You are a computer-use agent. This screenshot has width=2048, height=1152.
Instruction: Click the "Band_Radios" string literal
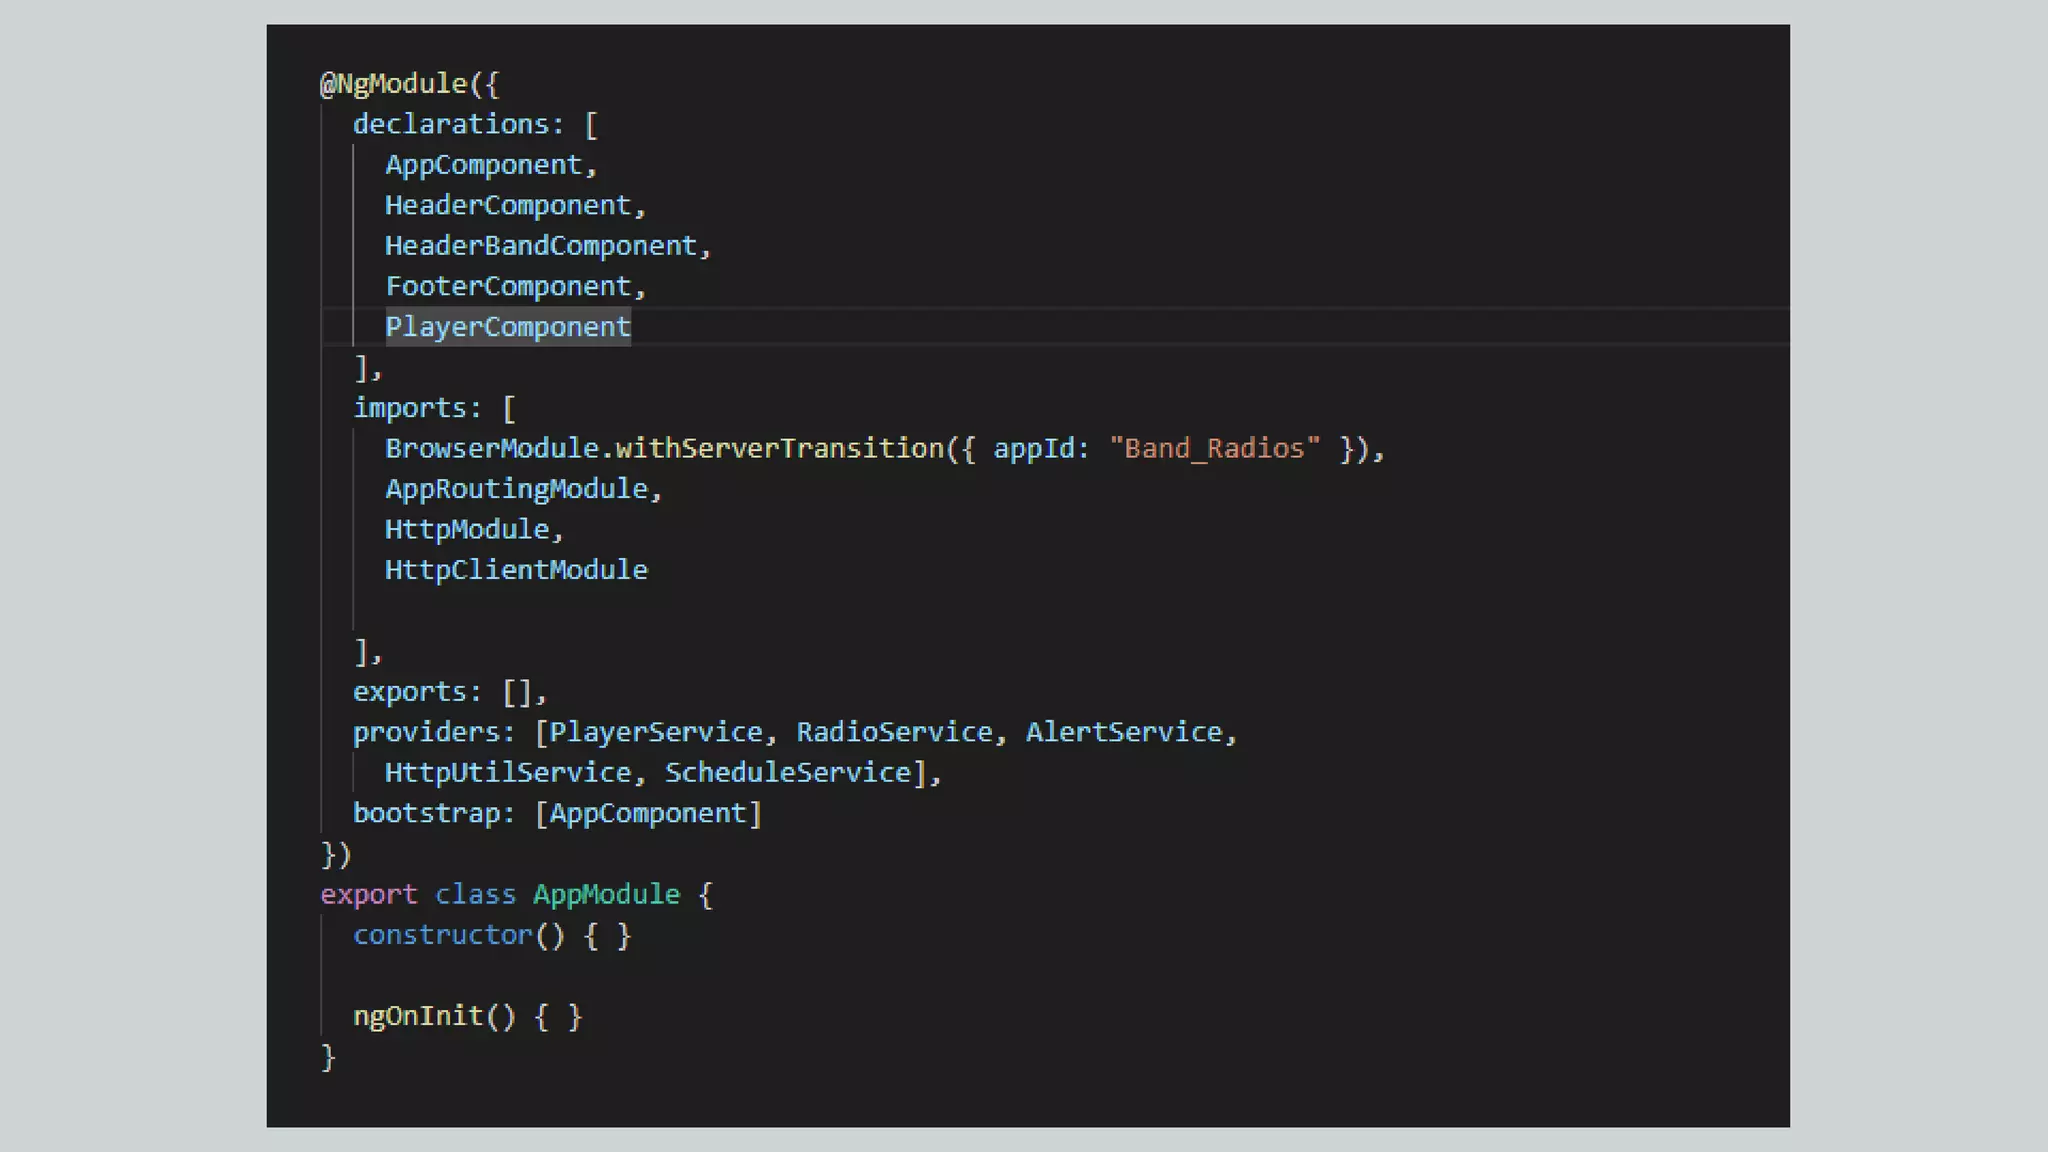pyautogui.click(x=1214, y=449)
